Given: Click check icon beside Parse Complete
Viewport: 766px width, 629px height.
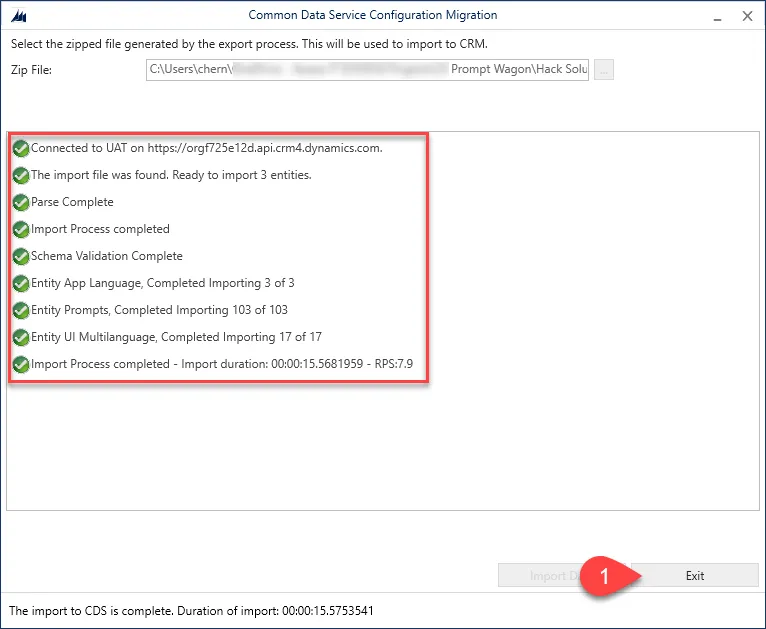Looking at the screenshot, I should pos(21,202).
